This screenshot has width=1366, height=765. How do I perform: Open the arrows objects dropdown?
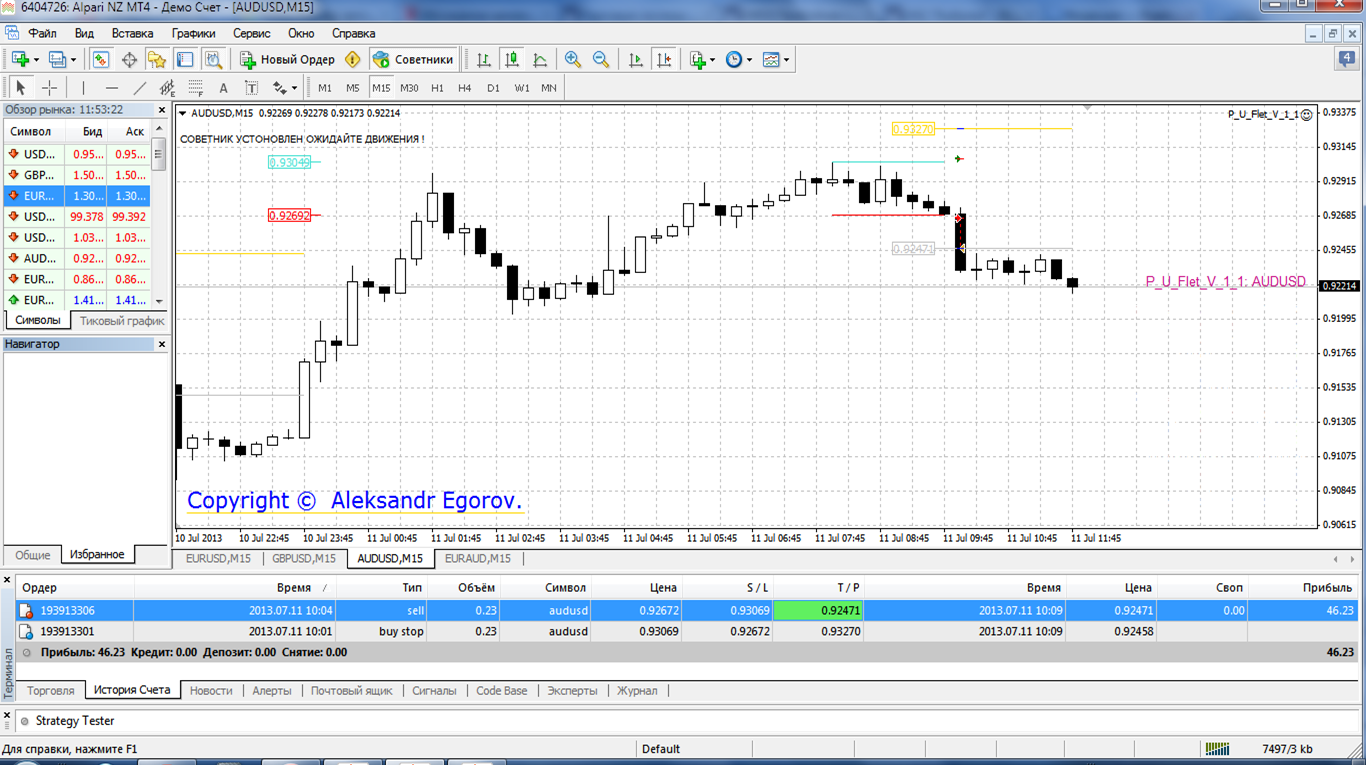click(284, 88)
